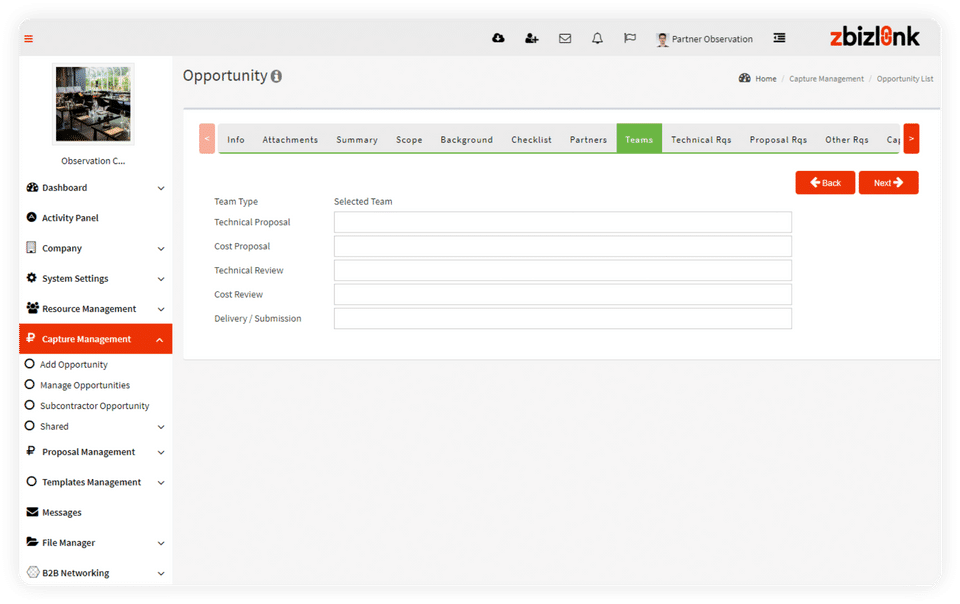This screenshot has width=960, height=604.
Task: Click the Partner Observation user avatar
Action: tap(662, 39)
